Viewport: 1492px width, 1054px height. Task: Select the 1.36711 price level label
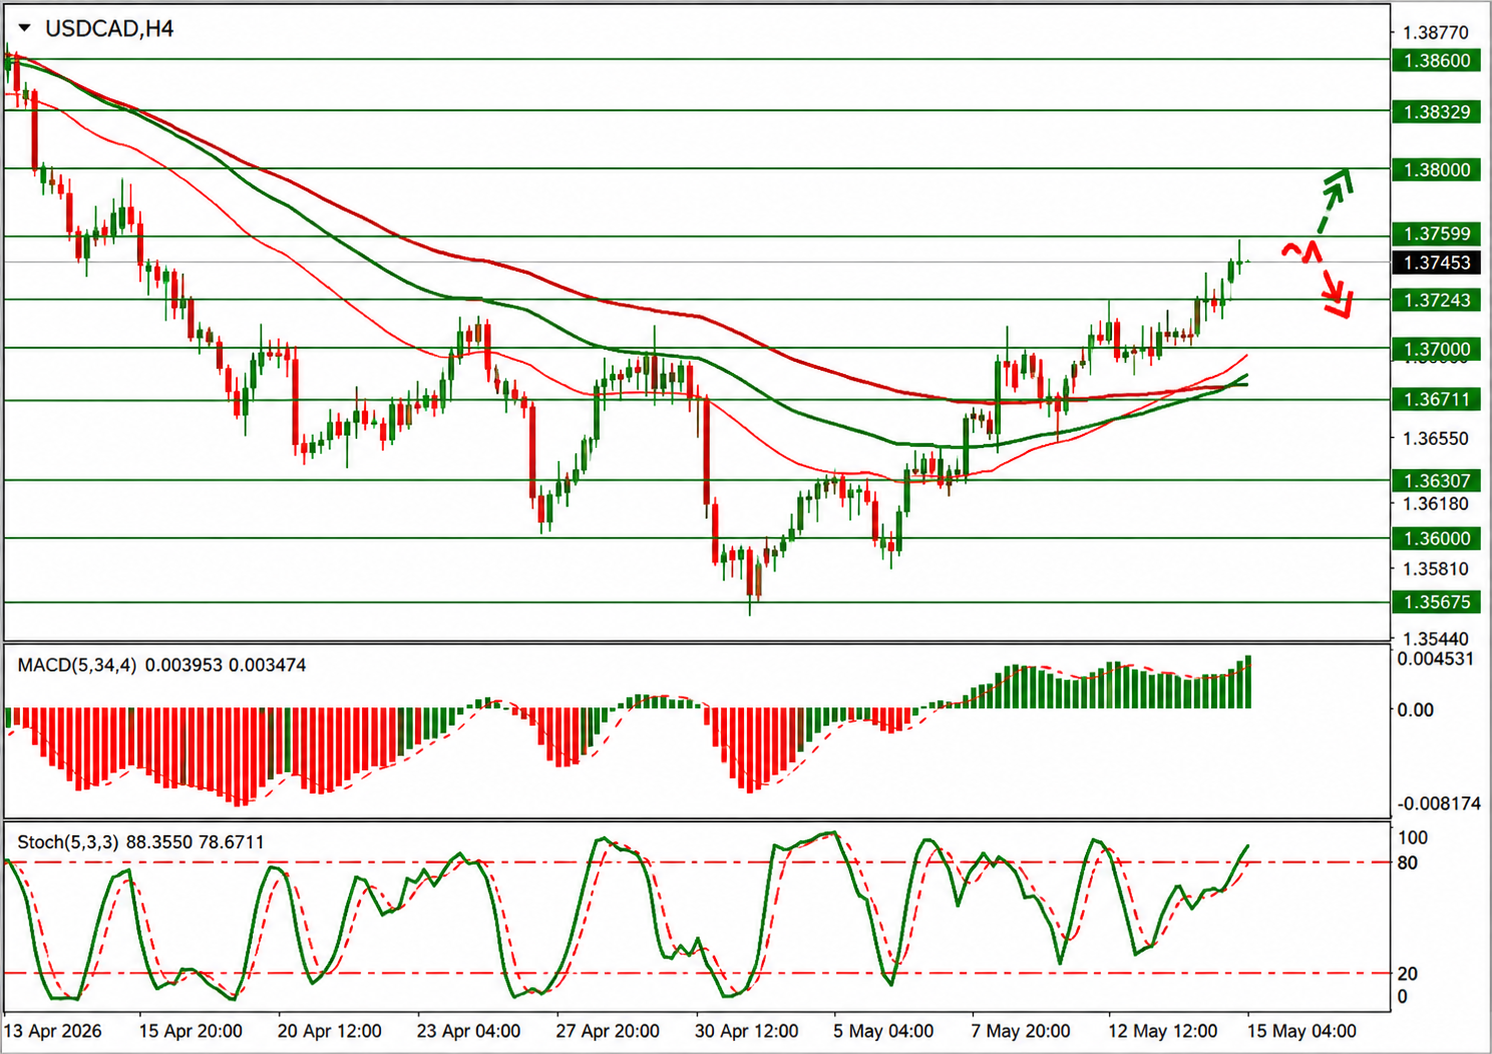click(x=1436, y=400)
